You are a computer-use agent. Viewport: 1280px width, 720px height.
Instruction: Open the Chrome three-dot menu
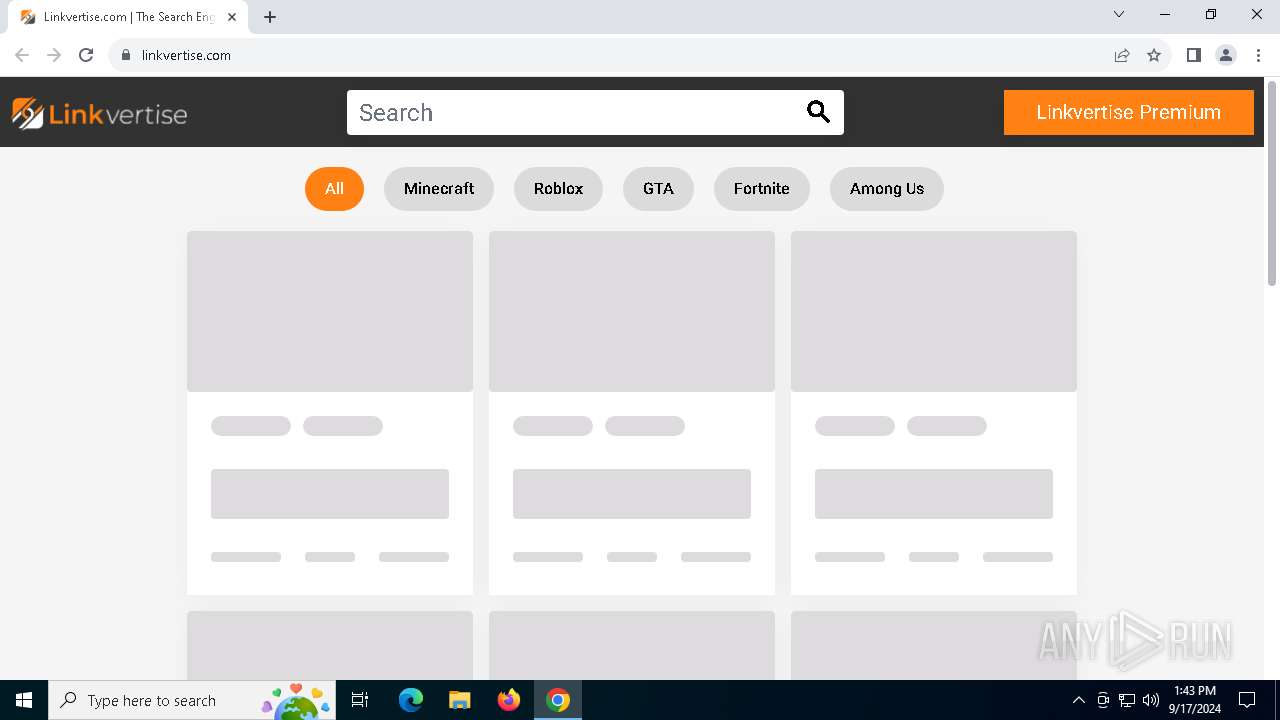(1258, 55)
